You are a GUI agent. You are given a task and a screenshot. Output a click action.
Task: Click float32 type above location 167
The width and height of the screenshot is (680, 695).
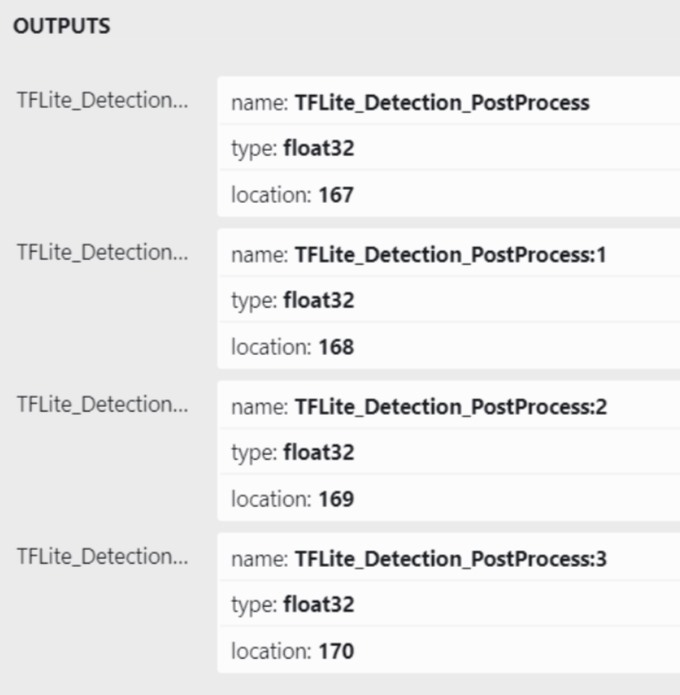pyautogui.click(x=318, y=149)
